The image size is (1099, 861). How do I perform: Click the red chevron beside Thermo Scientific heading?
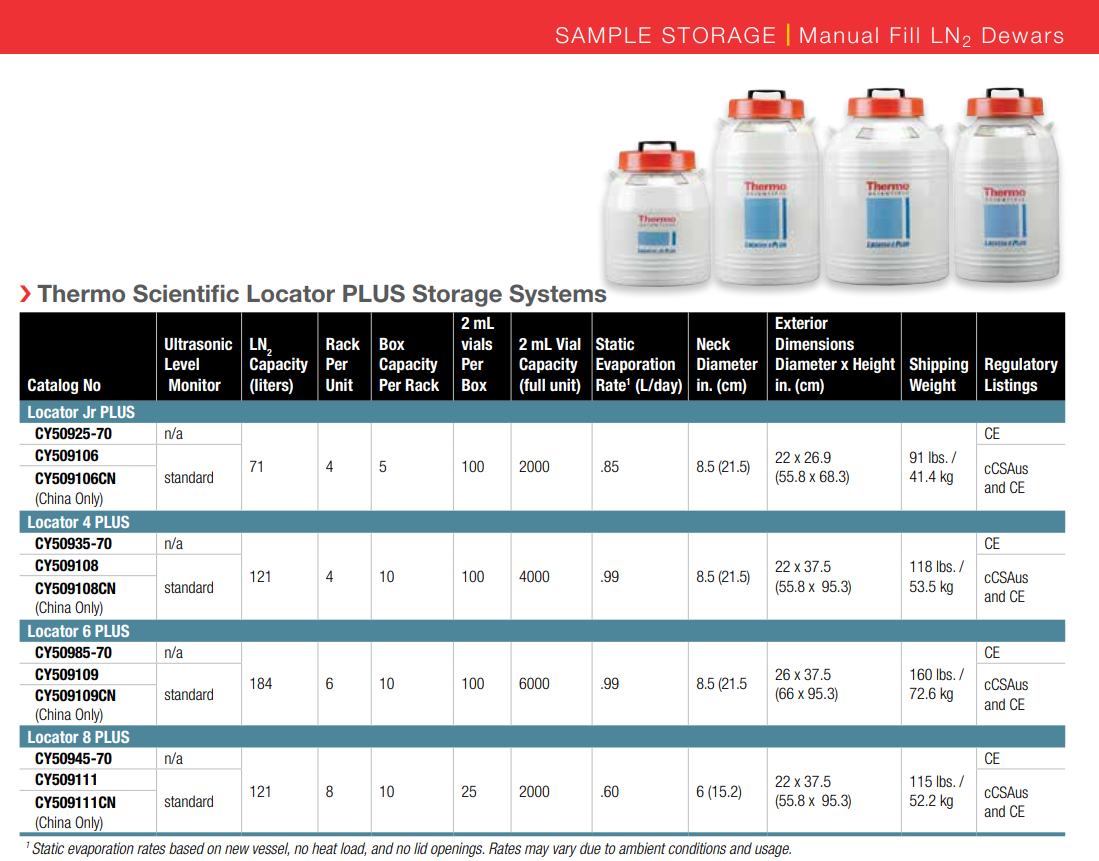pyautogui.click(x=25, y=294)
